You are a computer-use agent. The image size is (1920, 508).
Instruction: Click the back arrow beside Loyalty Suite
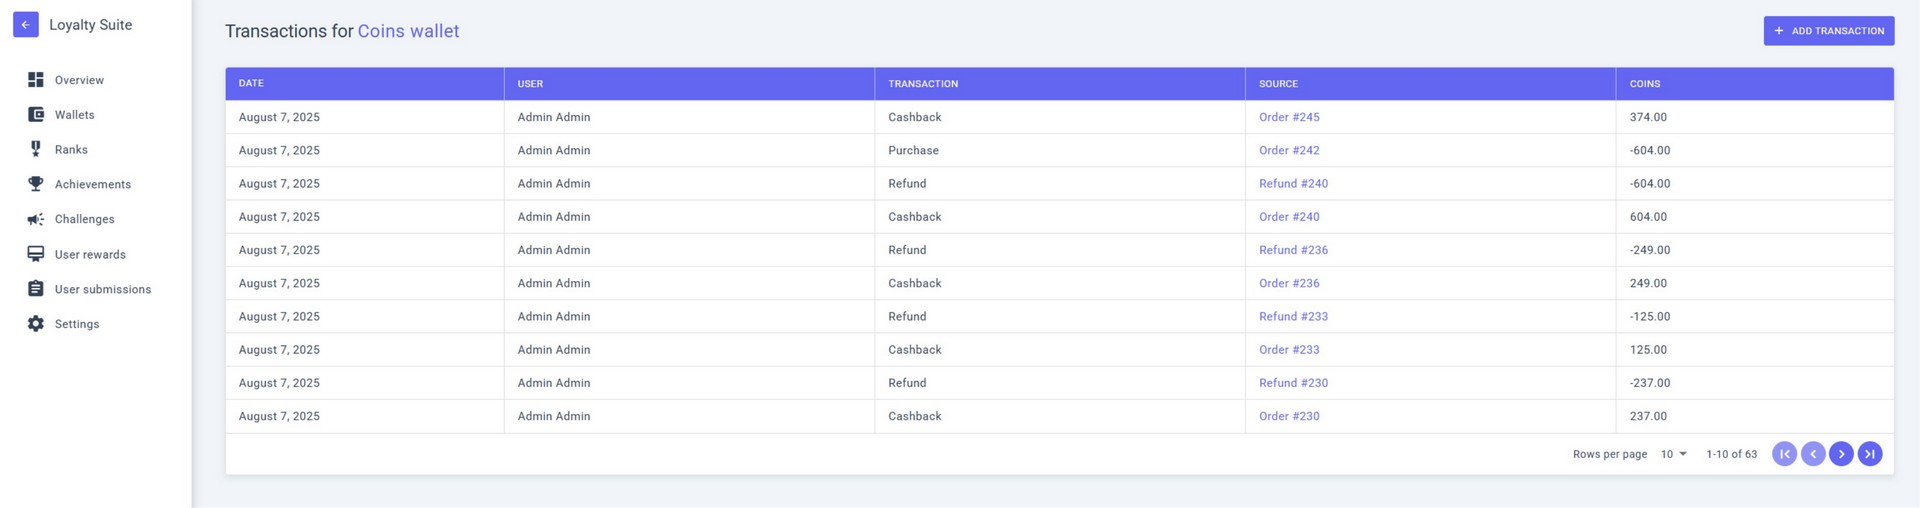(x=25, y=25)
